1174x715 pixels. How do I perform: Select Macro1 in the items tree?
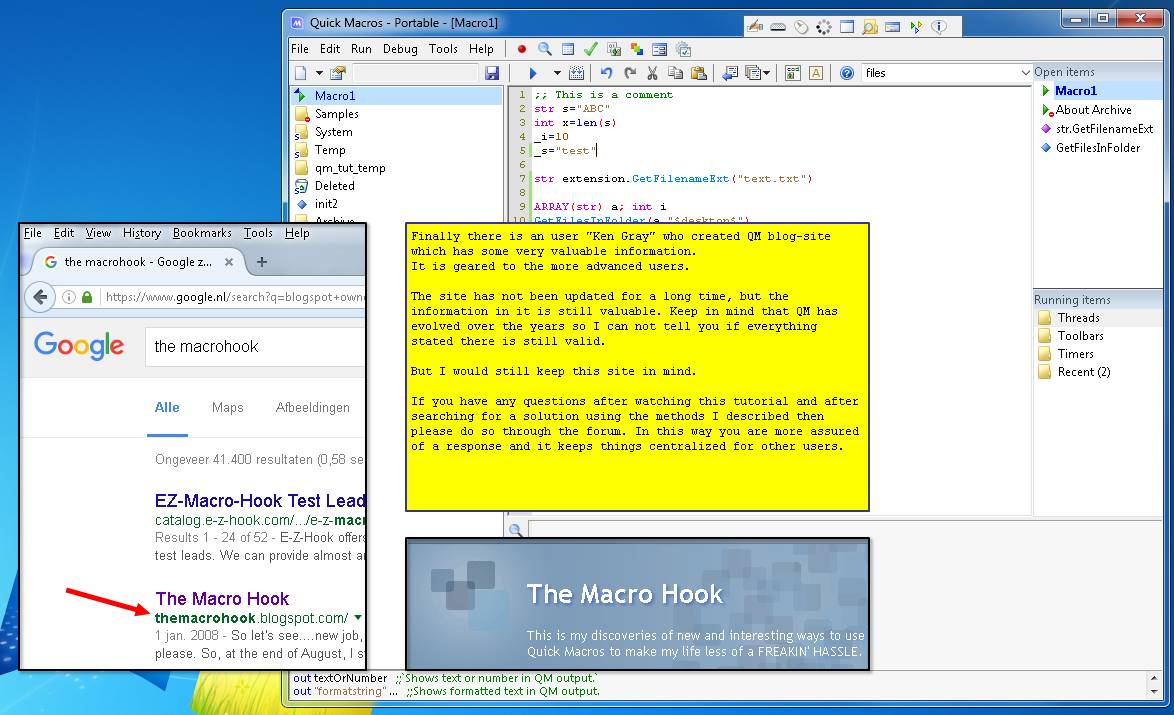pyautogui.click(x=334, y=96)
